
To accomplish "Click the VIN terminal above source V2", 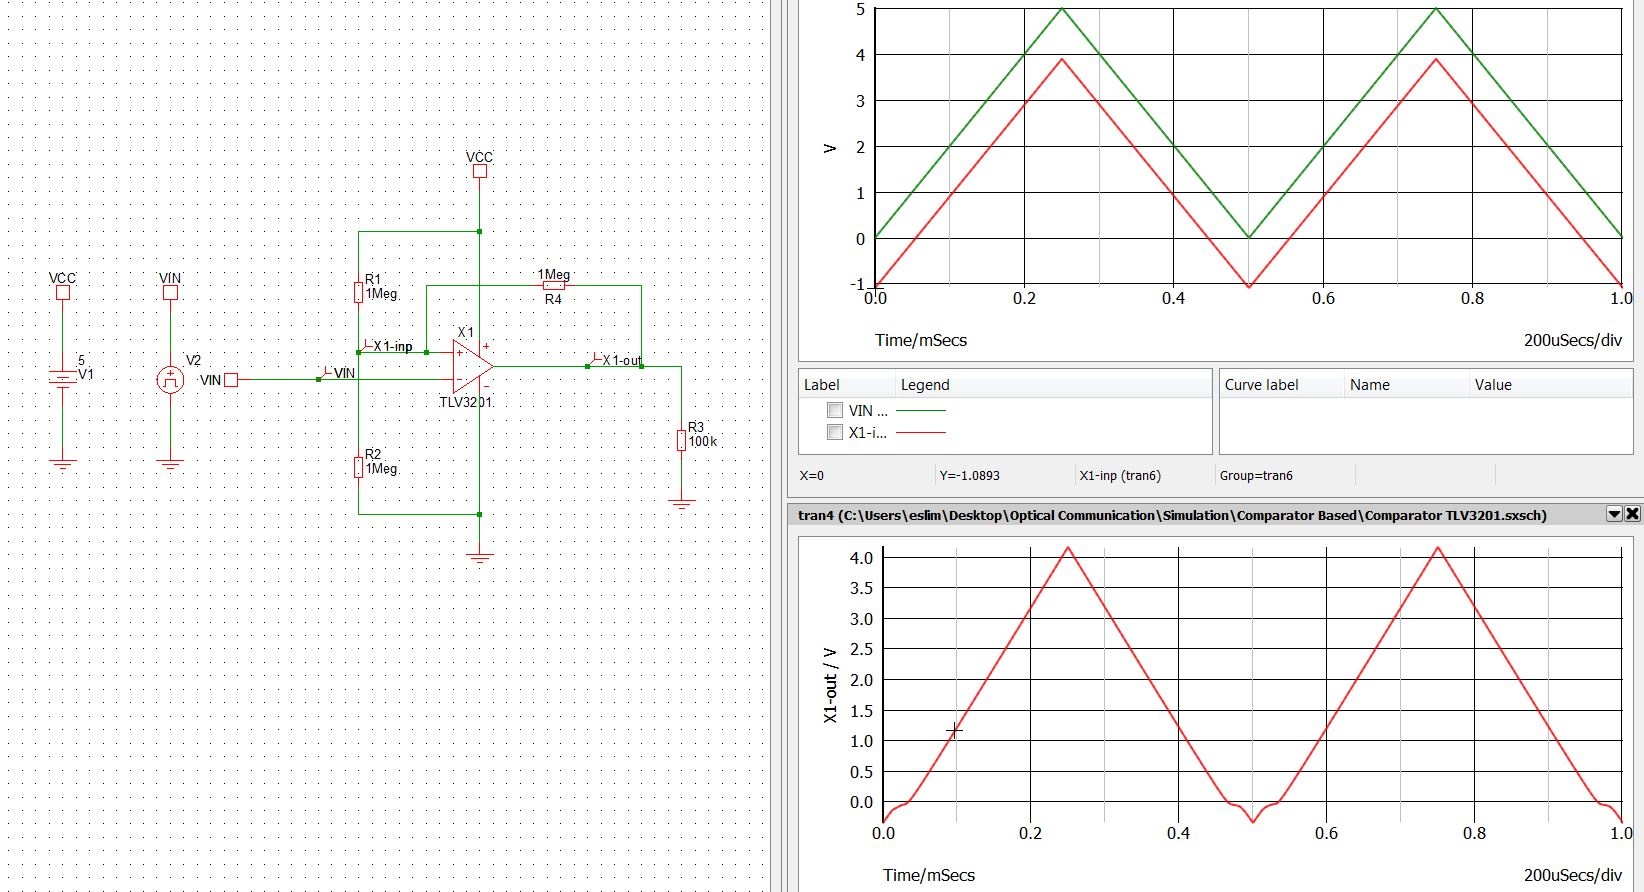I will click(x=170, y=292).
